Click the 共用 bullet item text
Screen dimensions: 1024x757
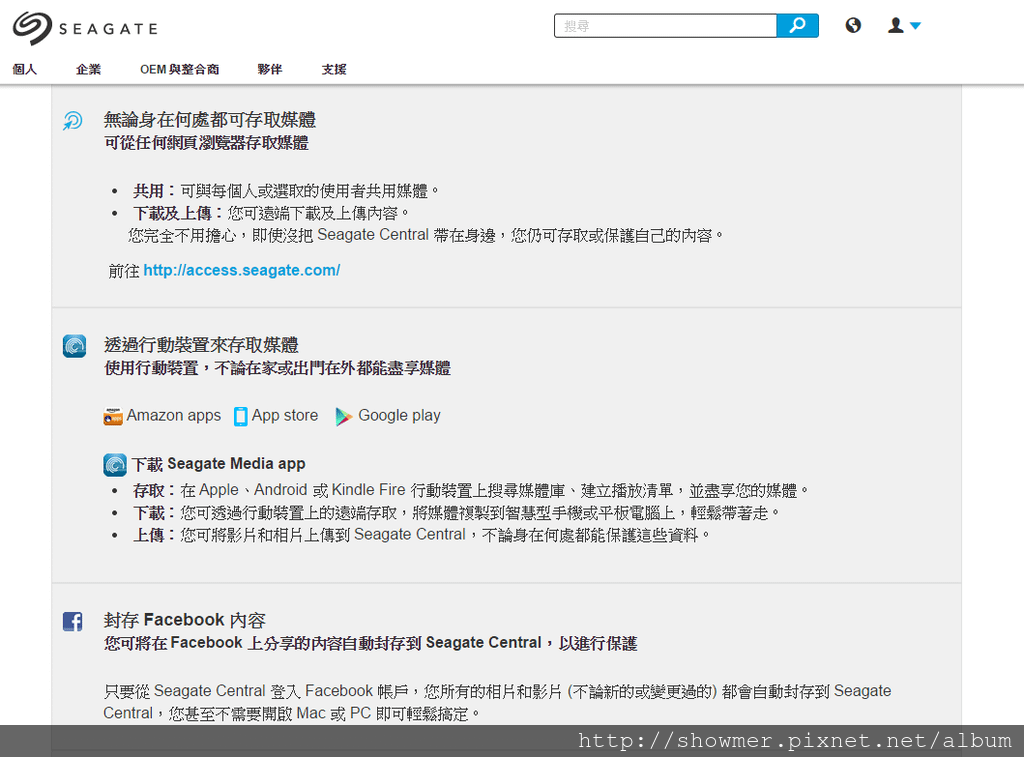pyautogui.click(x=286, y=191)
